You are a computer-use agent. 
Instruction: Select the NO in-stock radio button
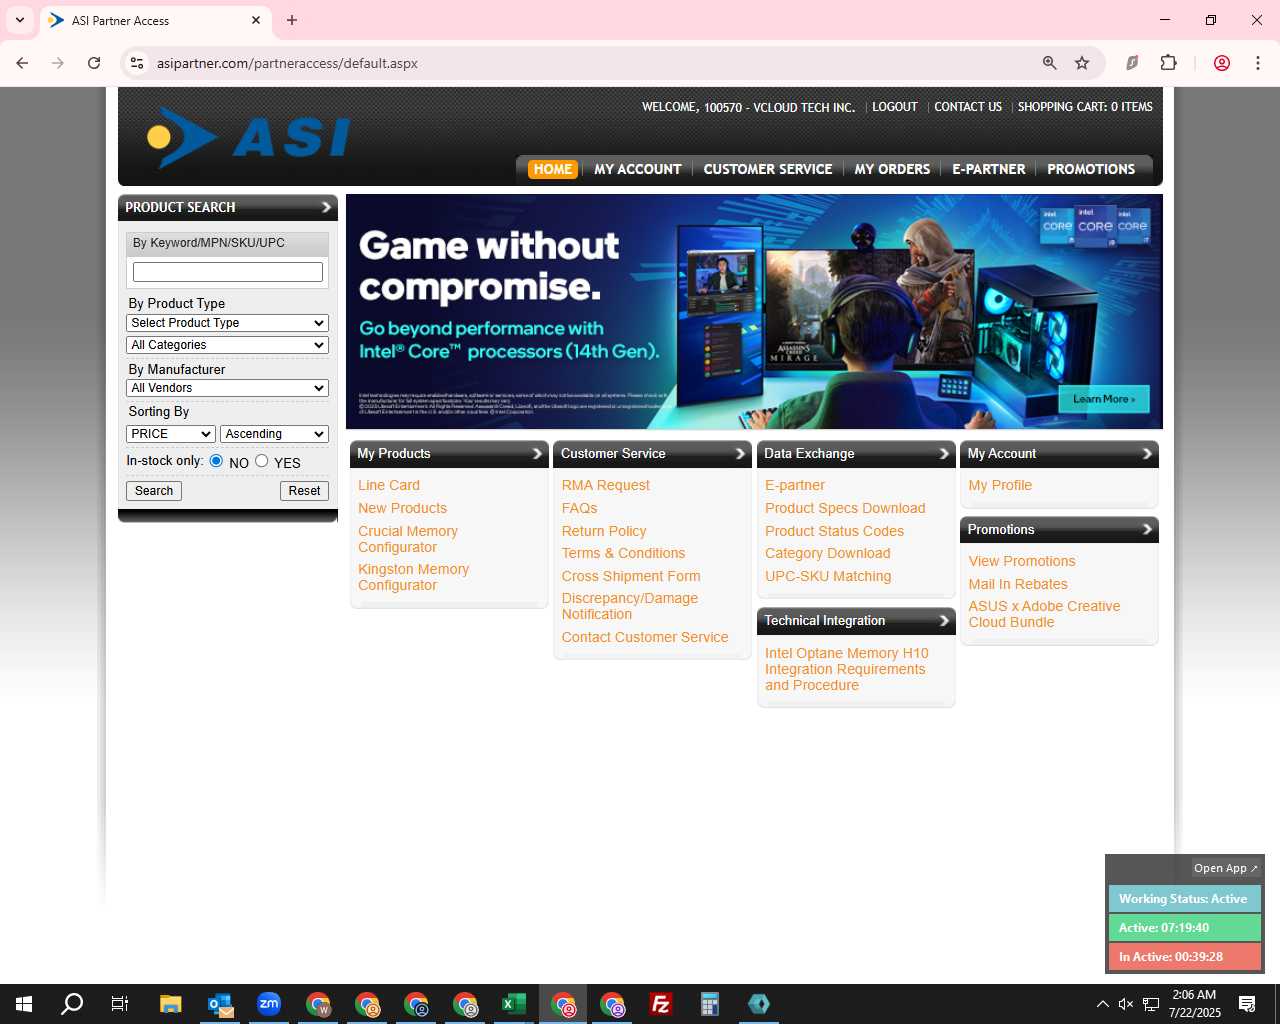click(216, 461)
